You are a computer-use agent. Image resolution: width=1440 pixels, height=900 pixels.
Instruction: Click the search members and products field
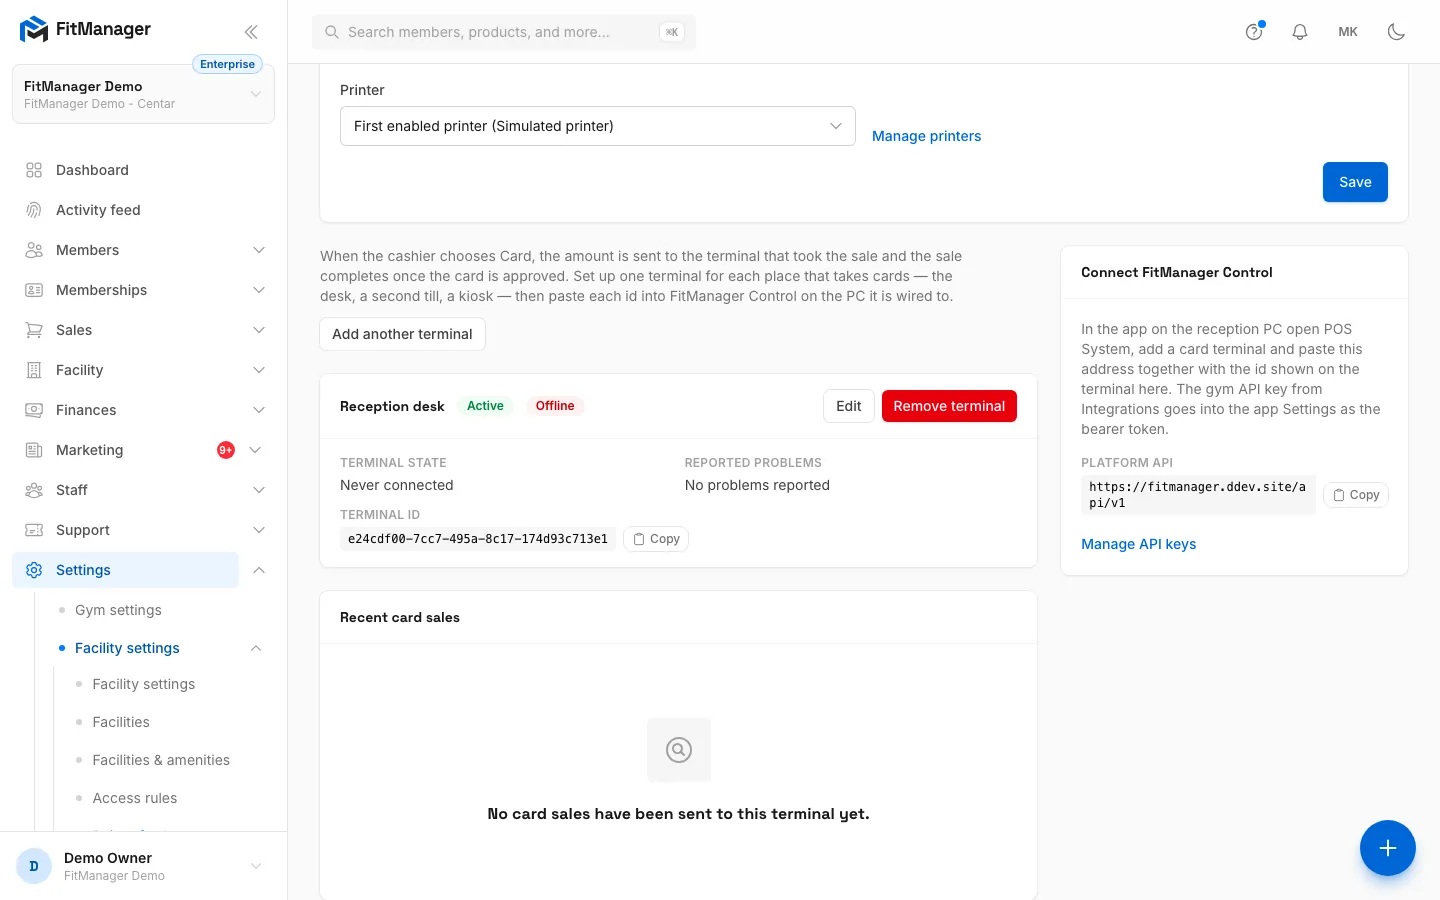[504, 32]
